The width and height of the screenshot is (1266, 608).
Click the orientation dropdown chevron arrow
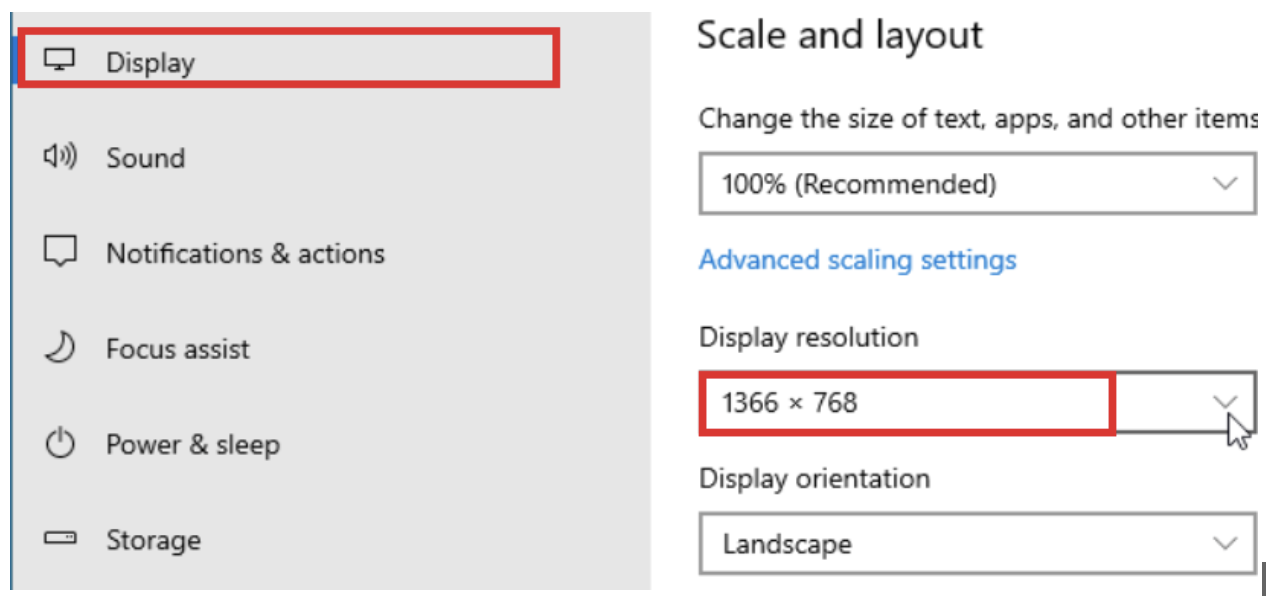1225,543
